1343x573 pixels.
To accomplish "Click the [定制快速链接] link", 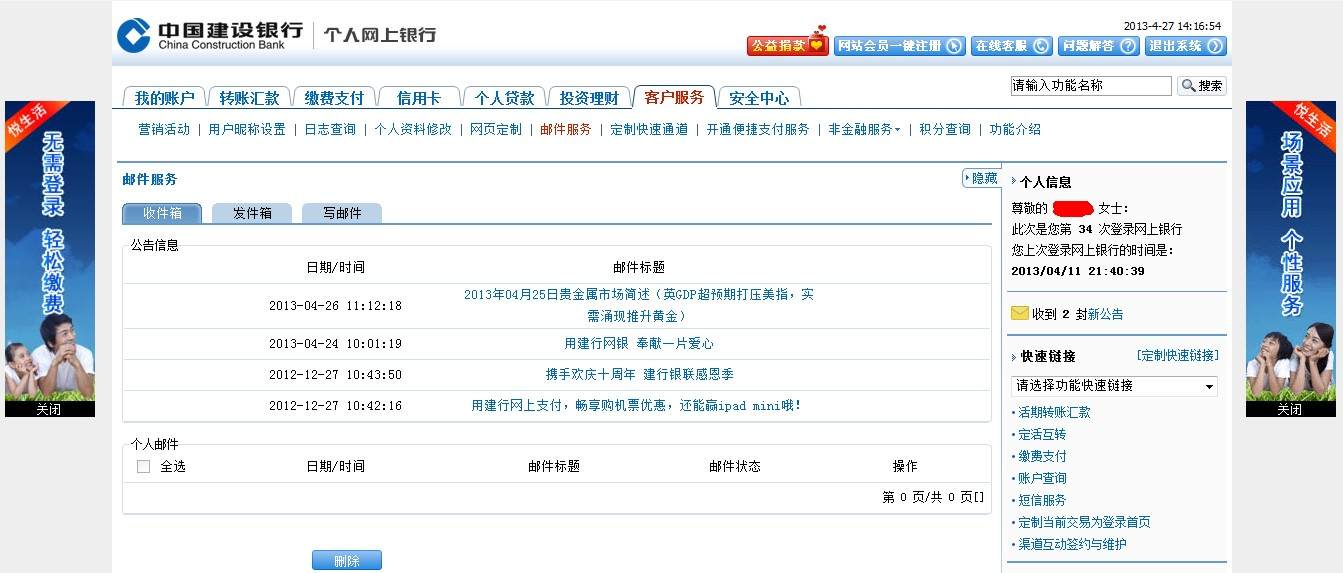I will (1178, 355).
